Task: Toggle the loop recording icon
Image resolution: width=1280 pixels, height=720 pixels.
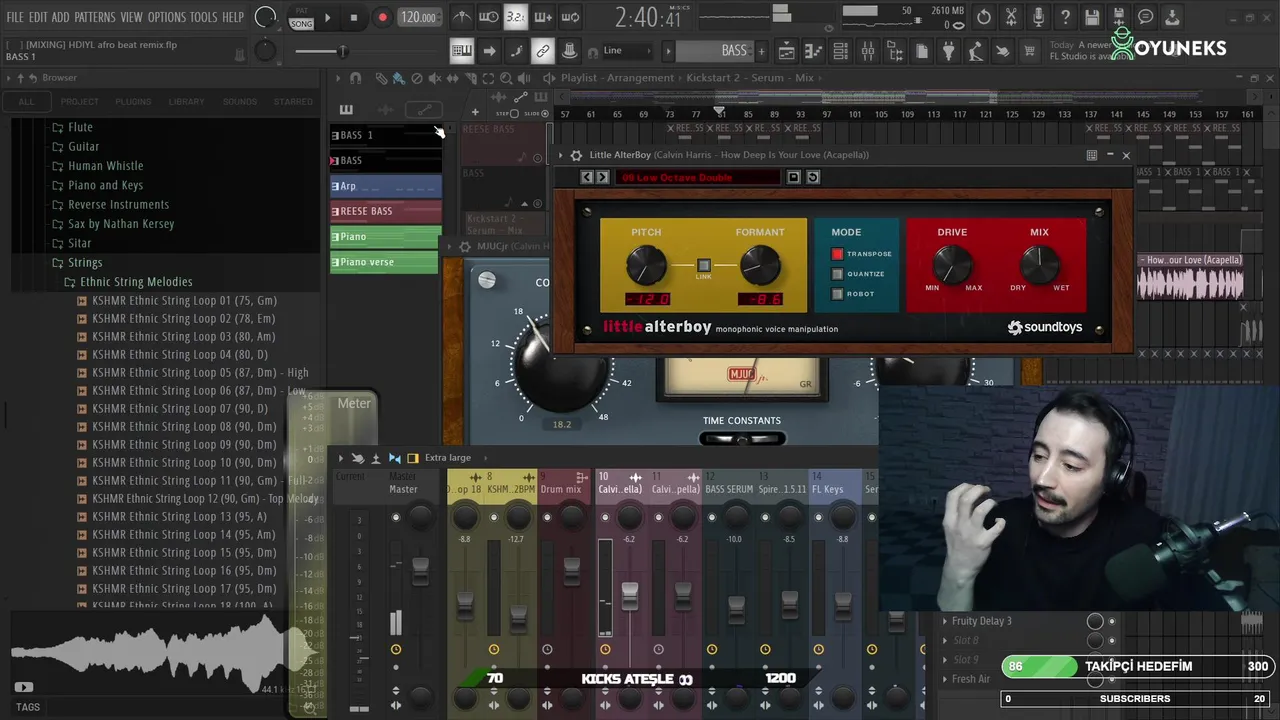Action: click(x=571, y=17)
